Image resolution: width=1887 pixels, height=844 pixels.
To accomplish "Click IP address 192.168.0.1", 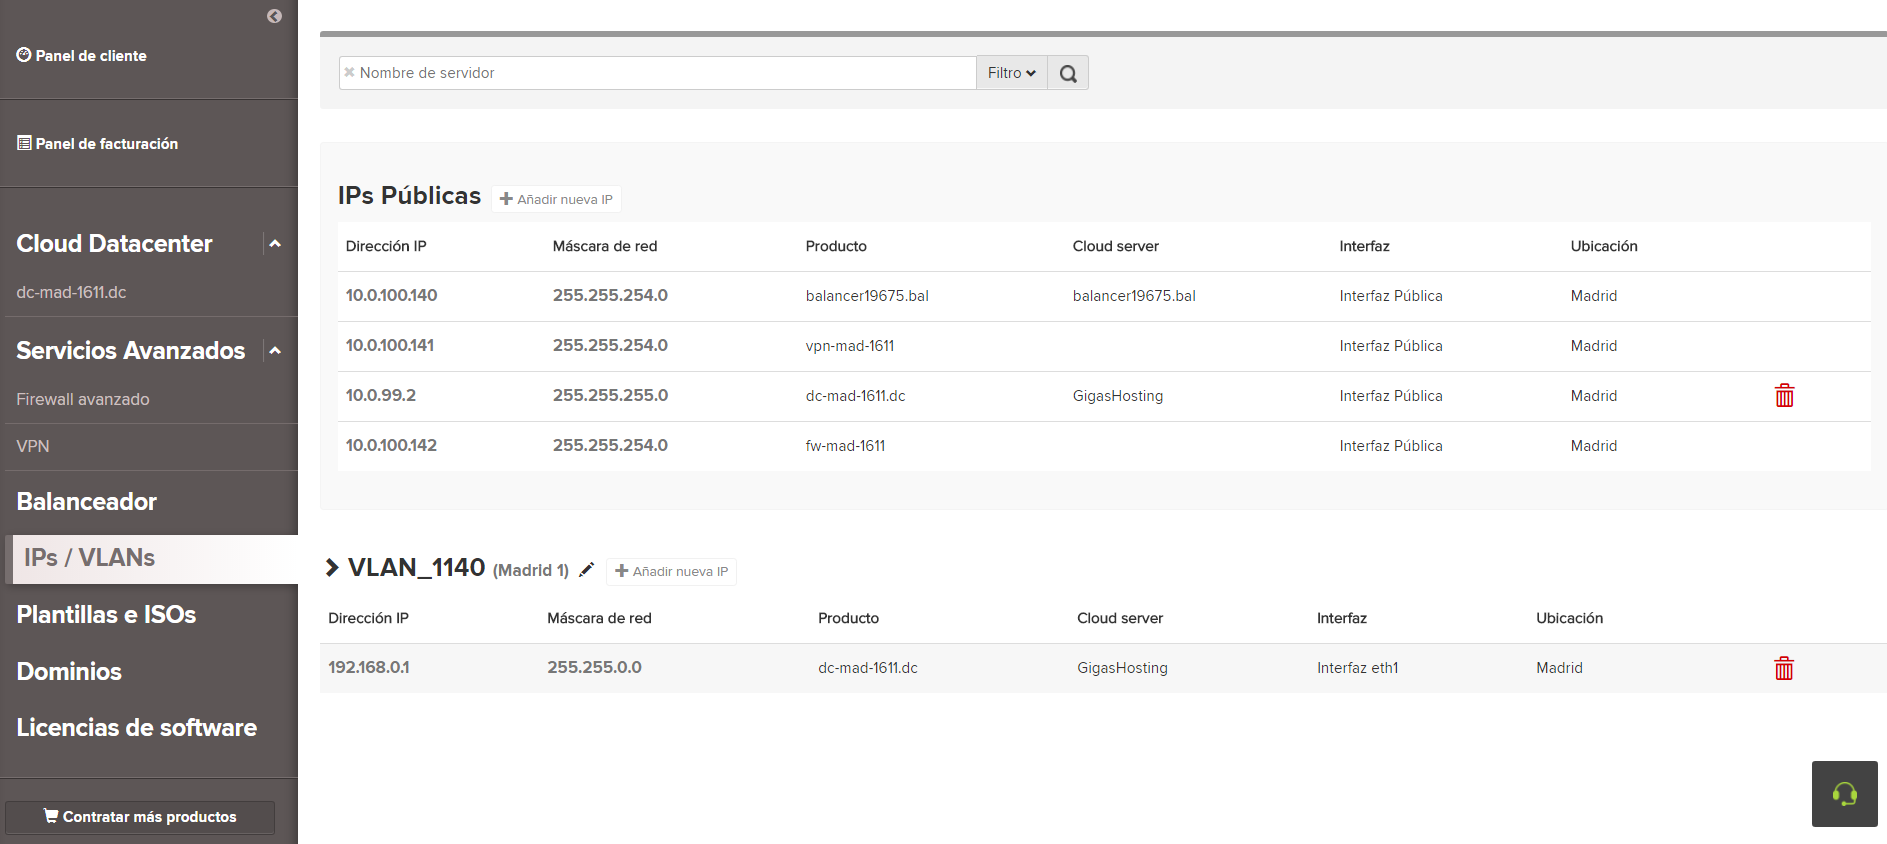I will pos(369,667).
